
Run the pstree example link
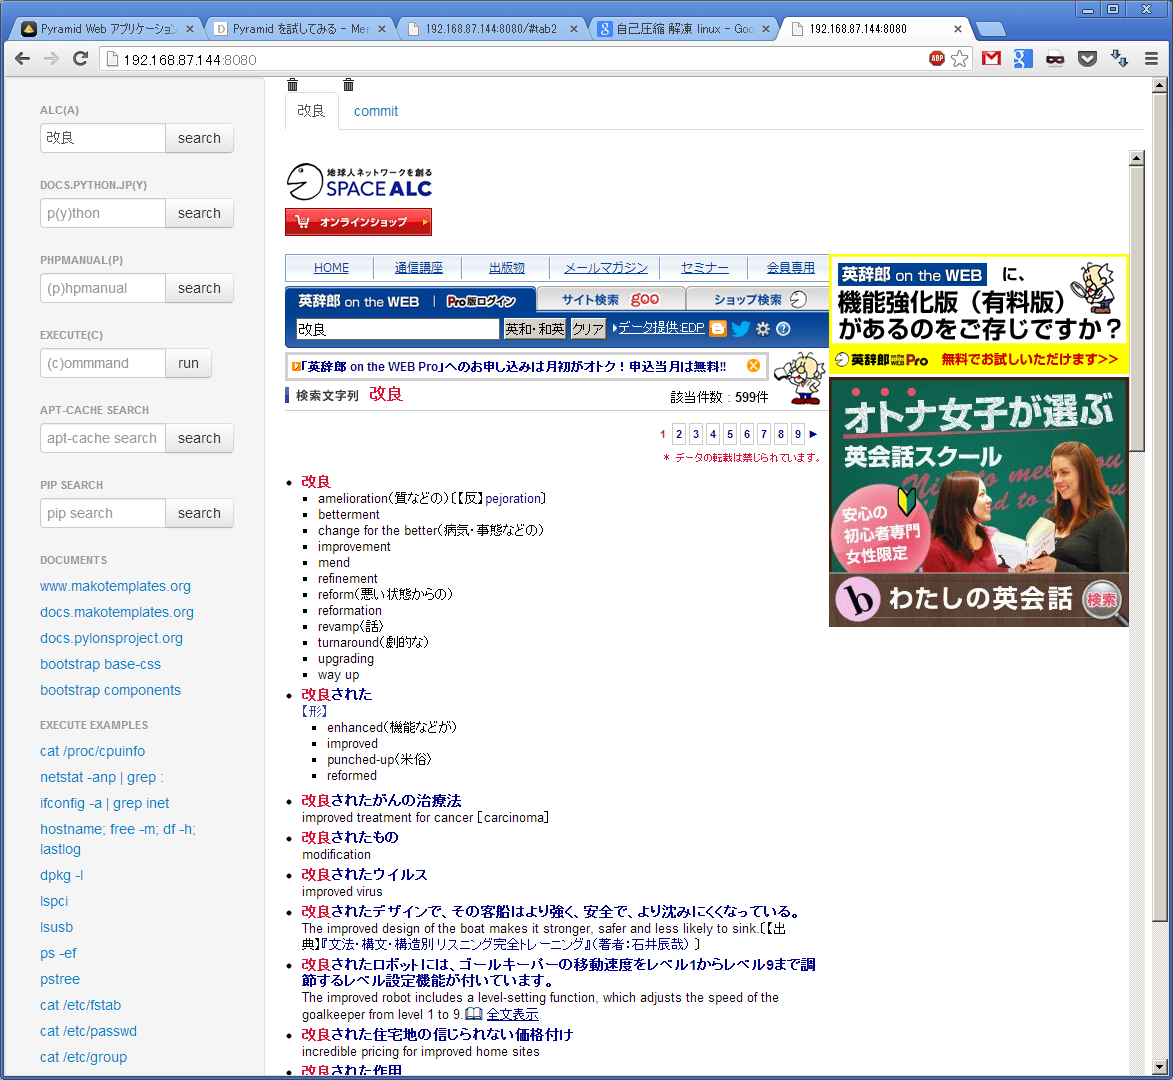point(60,979)
